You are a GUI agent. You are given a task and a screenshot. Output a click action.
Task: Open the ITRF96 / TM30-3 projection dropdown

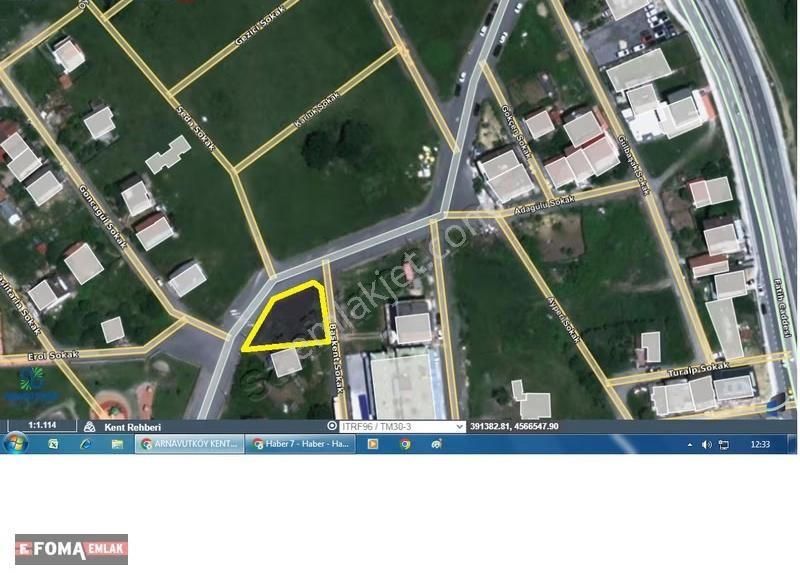tap(402, 425)
